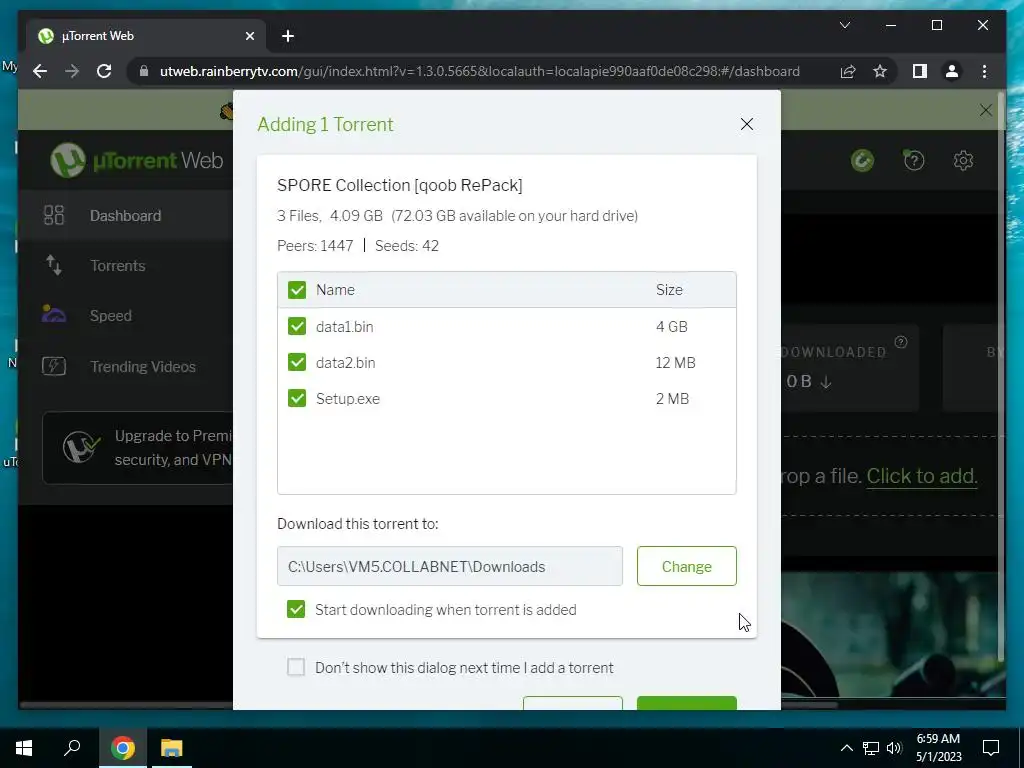The width and height of the screenshot is (1024, 768).
Task: Click the green µTorrent circular icon in header
Action: [862, 160]
